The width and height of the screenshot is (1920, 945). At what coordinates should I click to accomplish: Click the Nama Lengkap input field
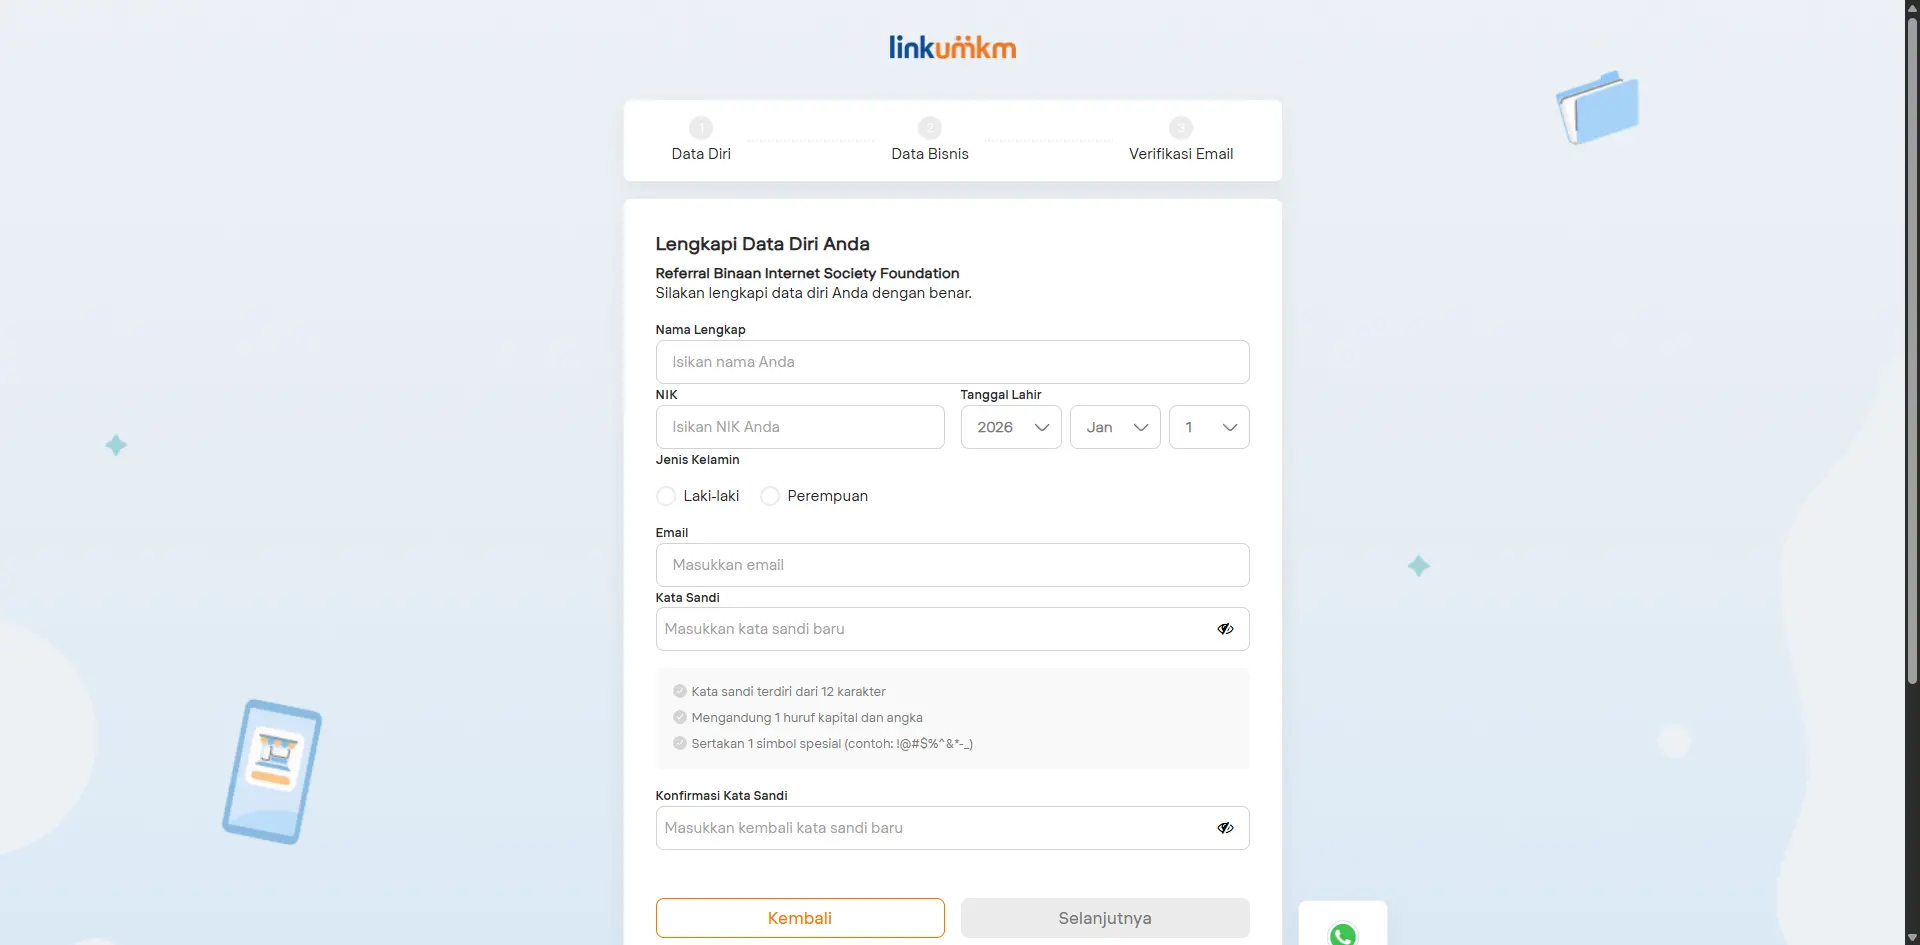[x=951, y=361]
